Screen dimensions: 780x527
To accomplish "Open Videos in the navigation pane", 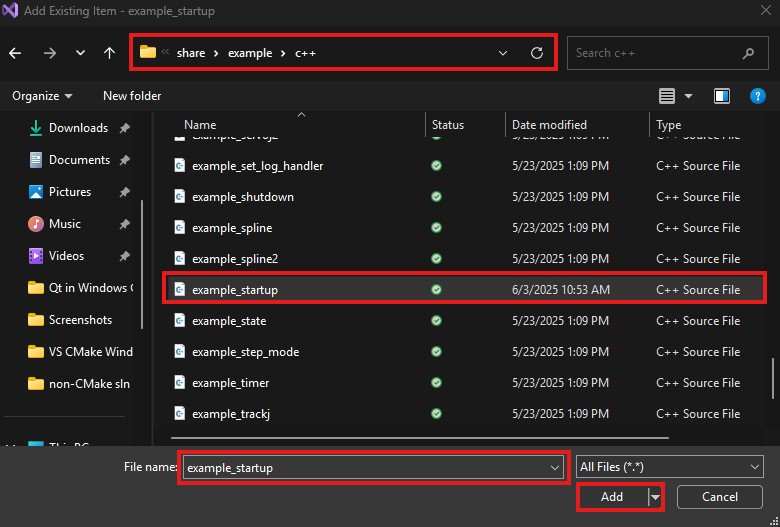I will (x=66, y=256).
